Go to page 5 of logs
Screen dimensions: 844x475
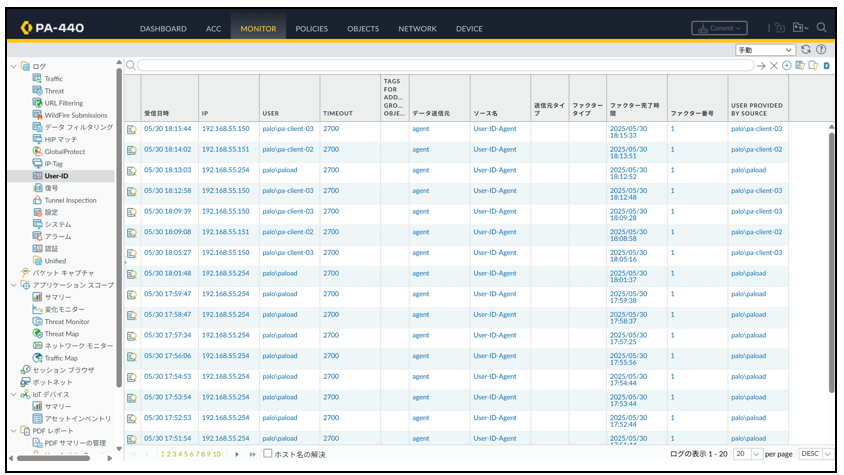coord(186,455)
